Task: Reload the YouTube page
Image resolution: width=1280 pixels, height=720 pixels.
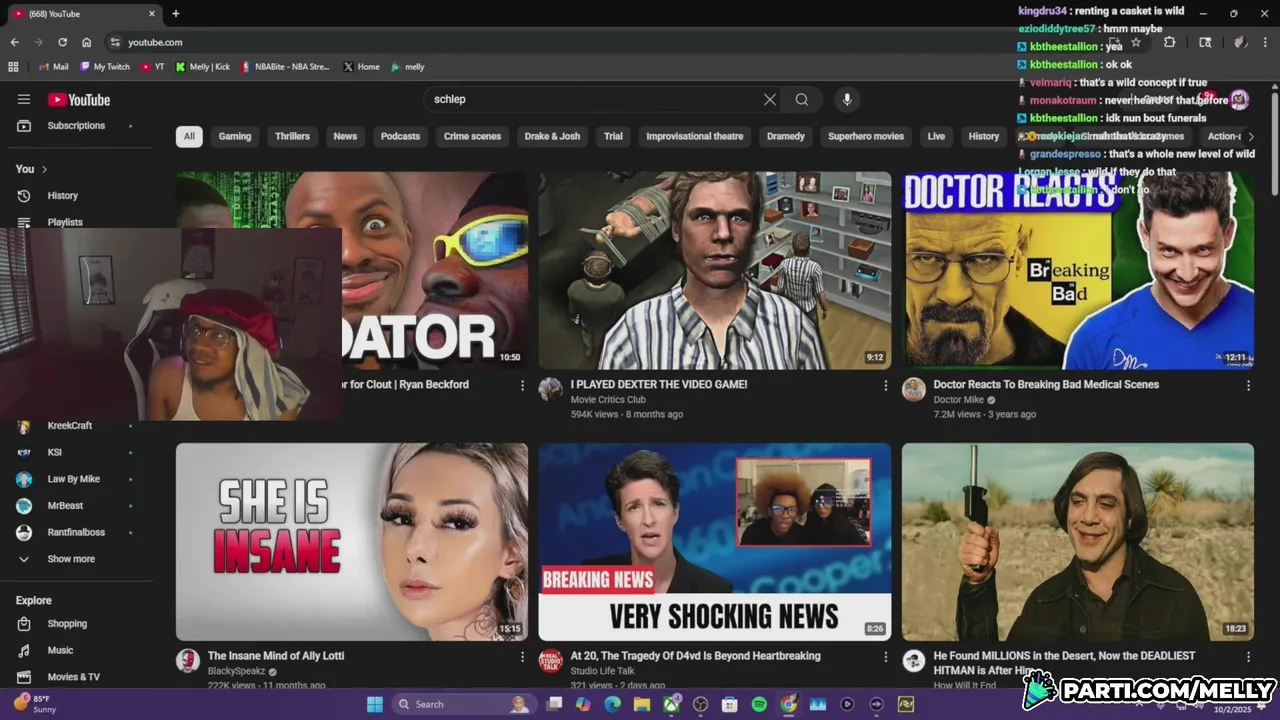Action: click(x=62, y=42)
